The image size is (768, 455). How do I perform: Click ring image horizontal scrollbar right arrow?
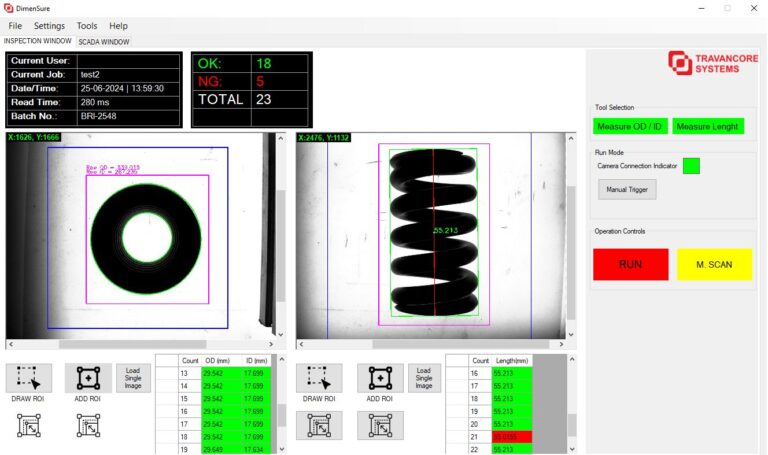(x=271, y=344)
